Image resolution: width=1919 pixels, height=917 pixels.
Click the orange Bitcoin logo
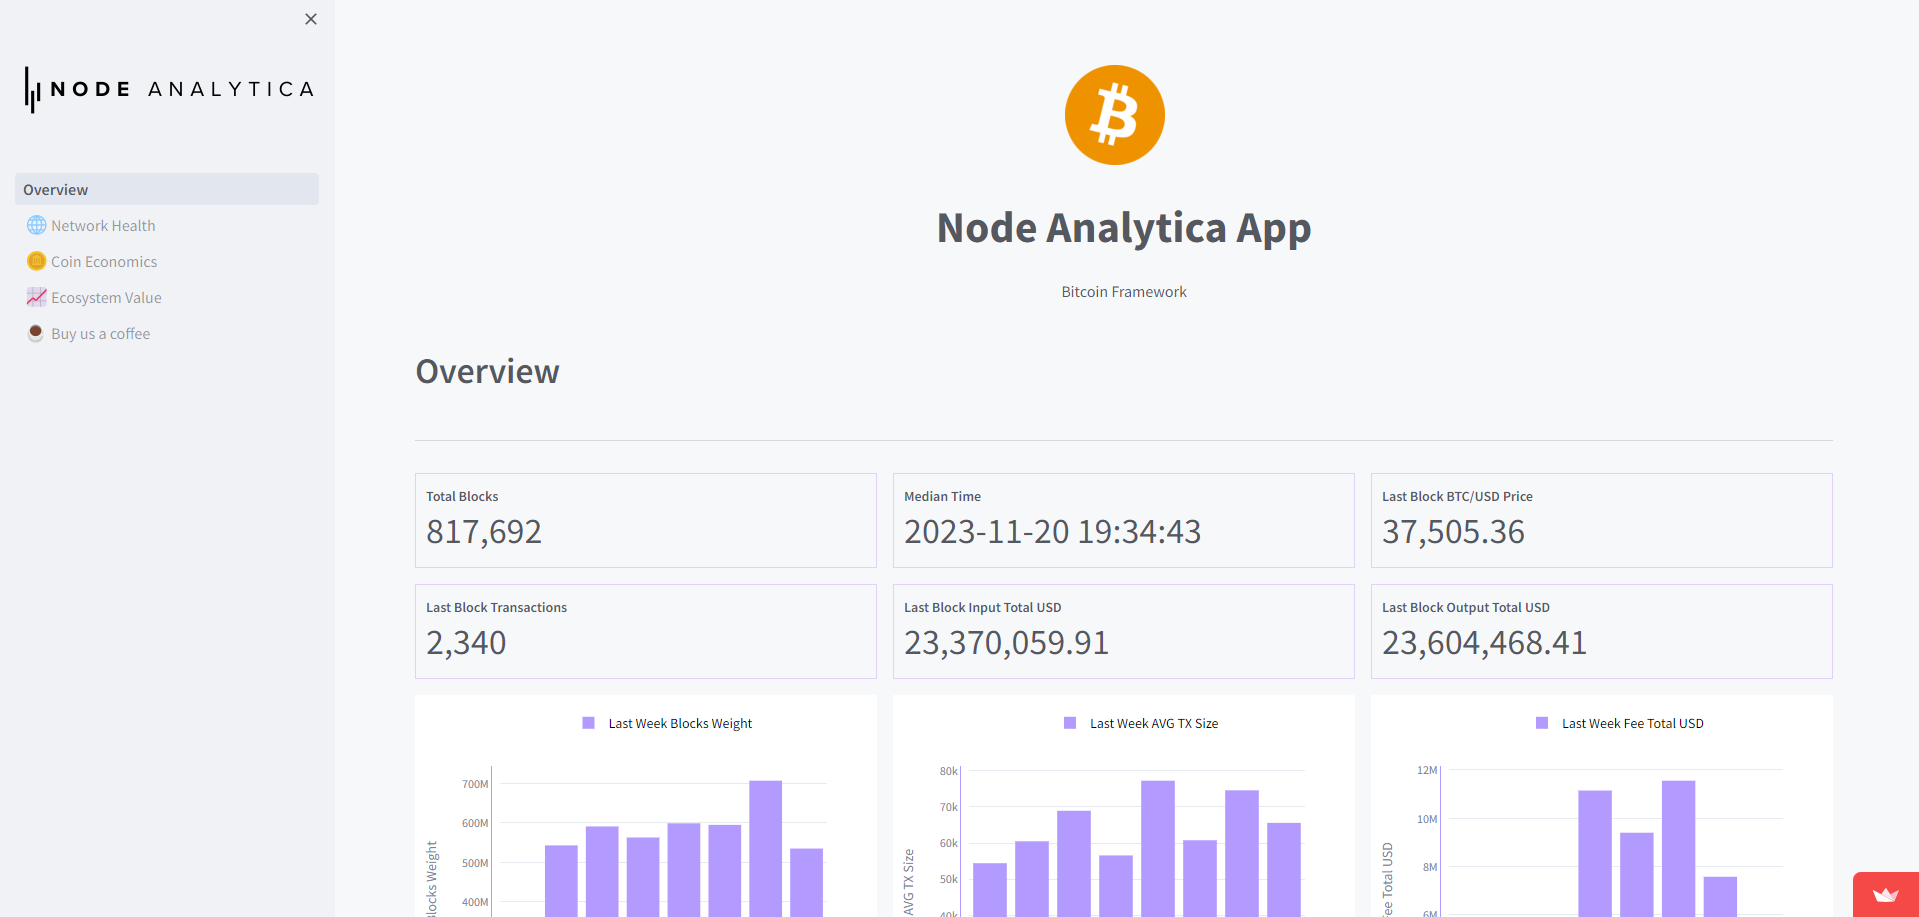(x=1115, y=115)
